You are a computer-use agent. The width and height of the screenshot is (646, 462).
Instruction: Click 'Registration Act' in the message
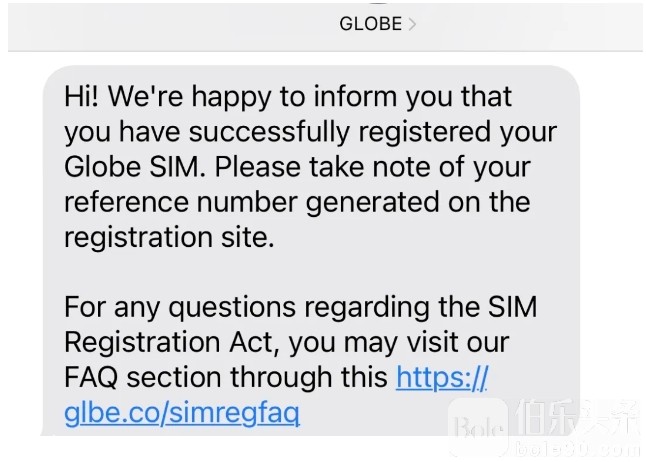tap(169, 342)
